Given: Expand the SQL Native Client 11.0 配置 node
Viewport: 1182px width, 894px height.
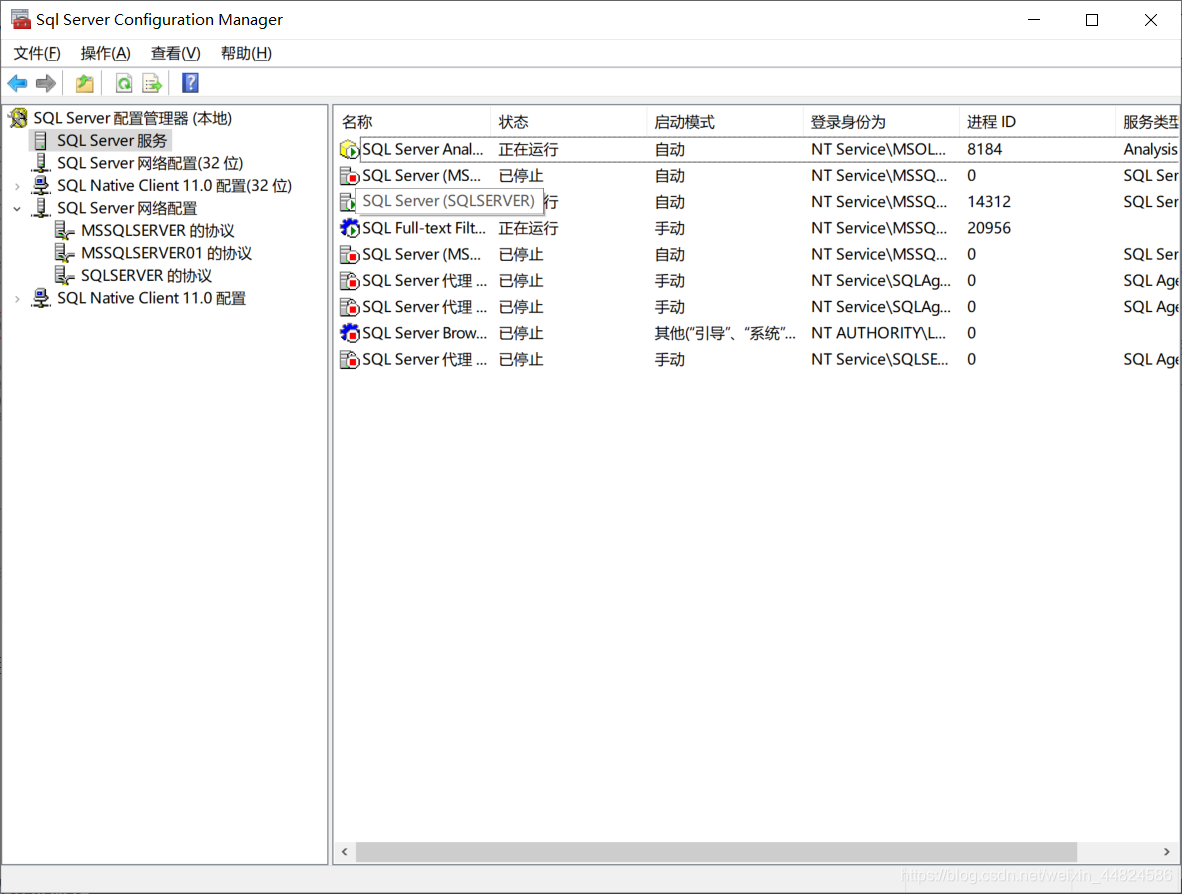Looking at the screenshot, I should (17, 299).
